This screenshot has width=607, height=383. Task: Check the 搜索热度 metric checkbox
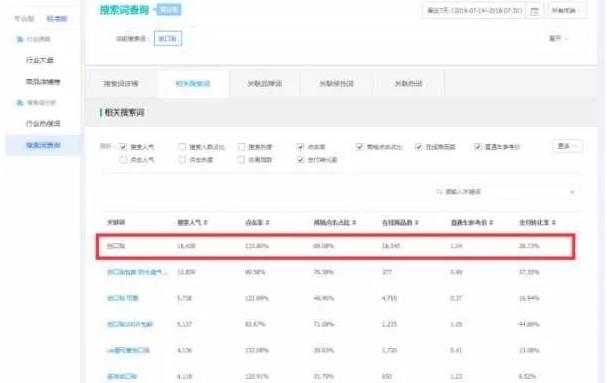241,147
